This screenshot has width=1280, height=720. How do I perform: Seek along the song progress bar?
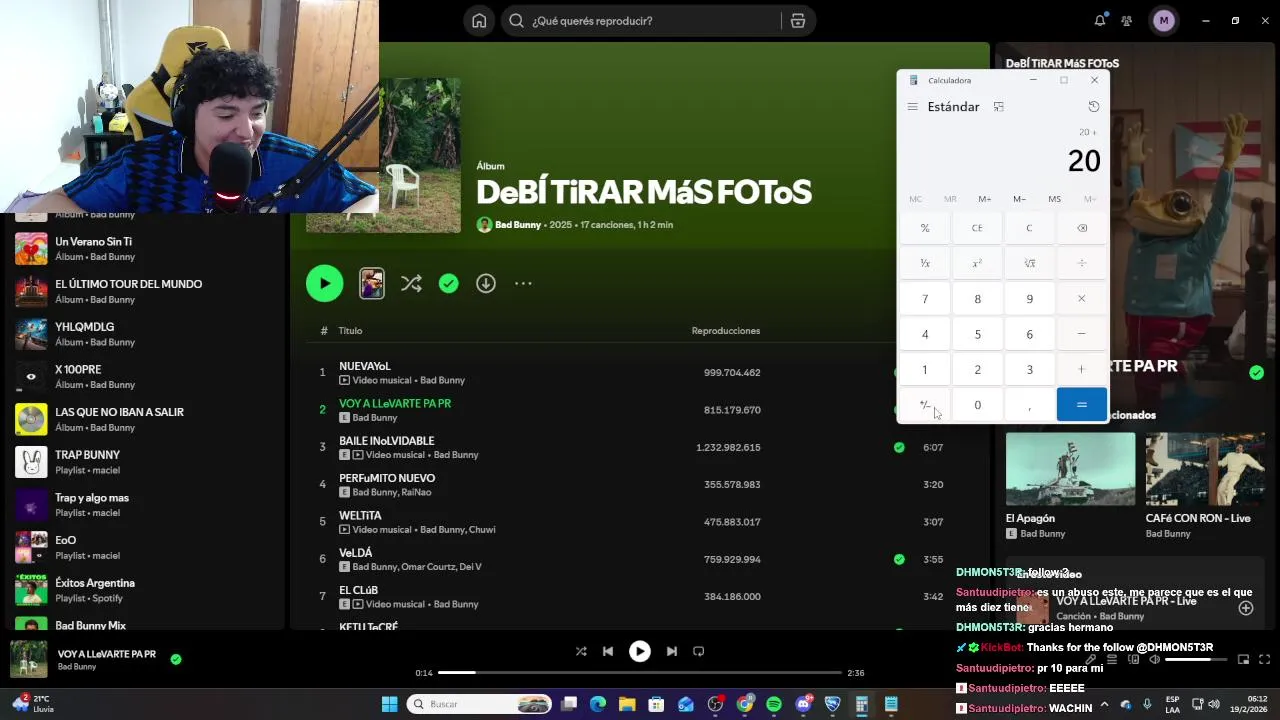pos(640,673)
